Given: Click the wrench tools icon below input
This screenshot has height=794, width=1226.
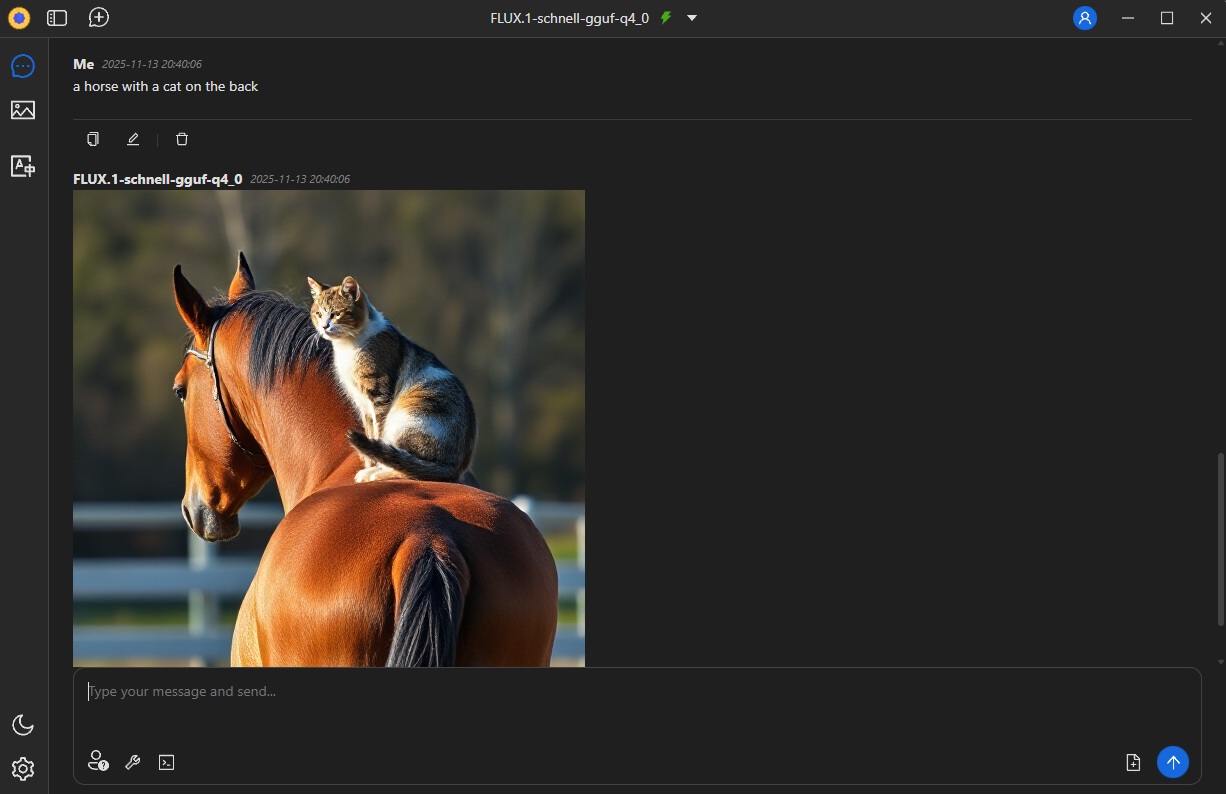Looking at the screenshot, I should click(x=132, y=762).
